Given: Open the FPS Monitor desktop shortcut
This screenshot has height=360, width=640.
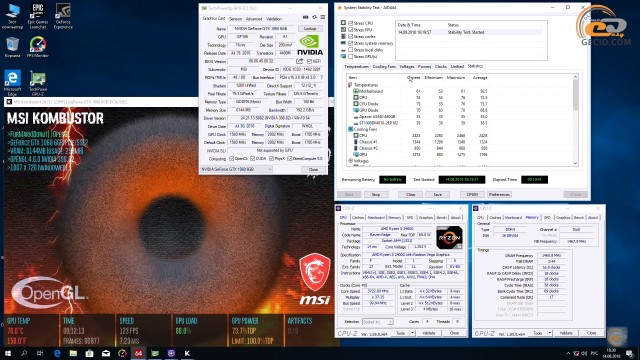Looking at the screenshot, I should click(x=38, y=47).
